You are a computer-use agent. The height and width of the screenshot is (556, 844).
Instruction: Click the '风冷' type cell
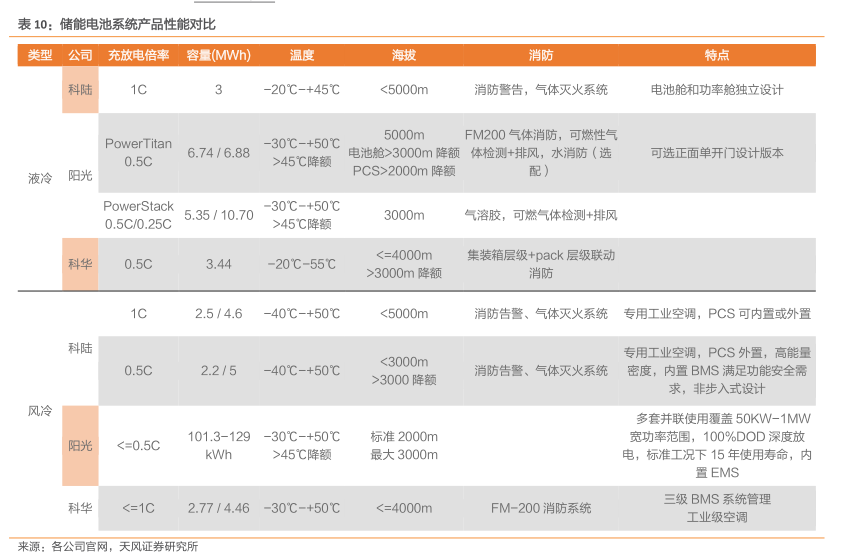coord(40,411)
